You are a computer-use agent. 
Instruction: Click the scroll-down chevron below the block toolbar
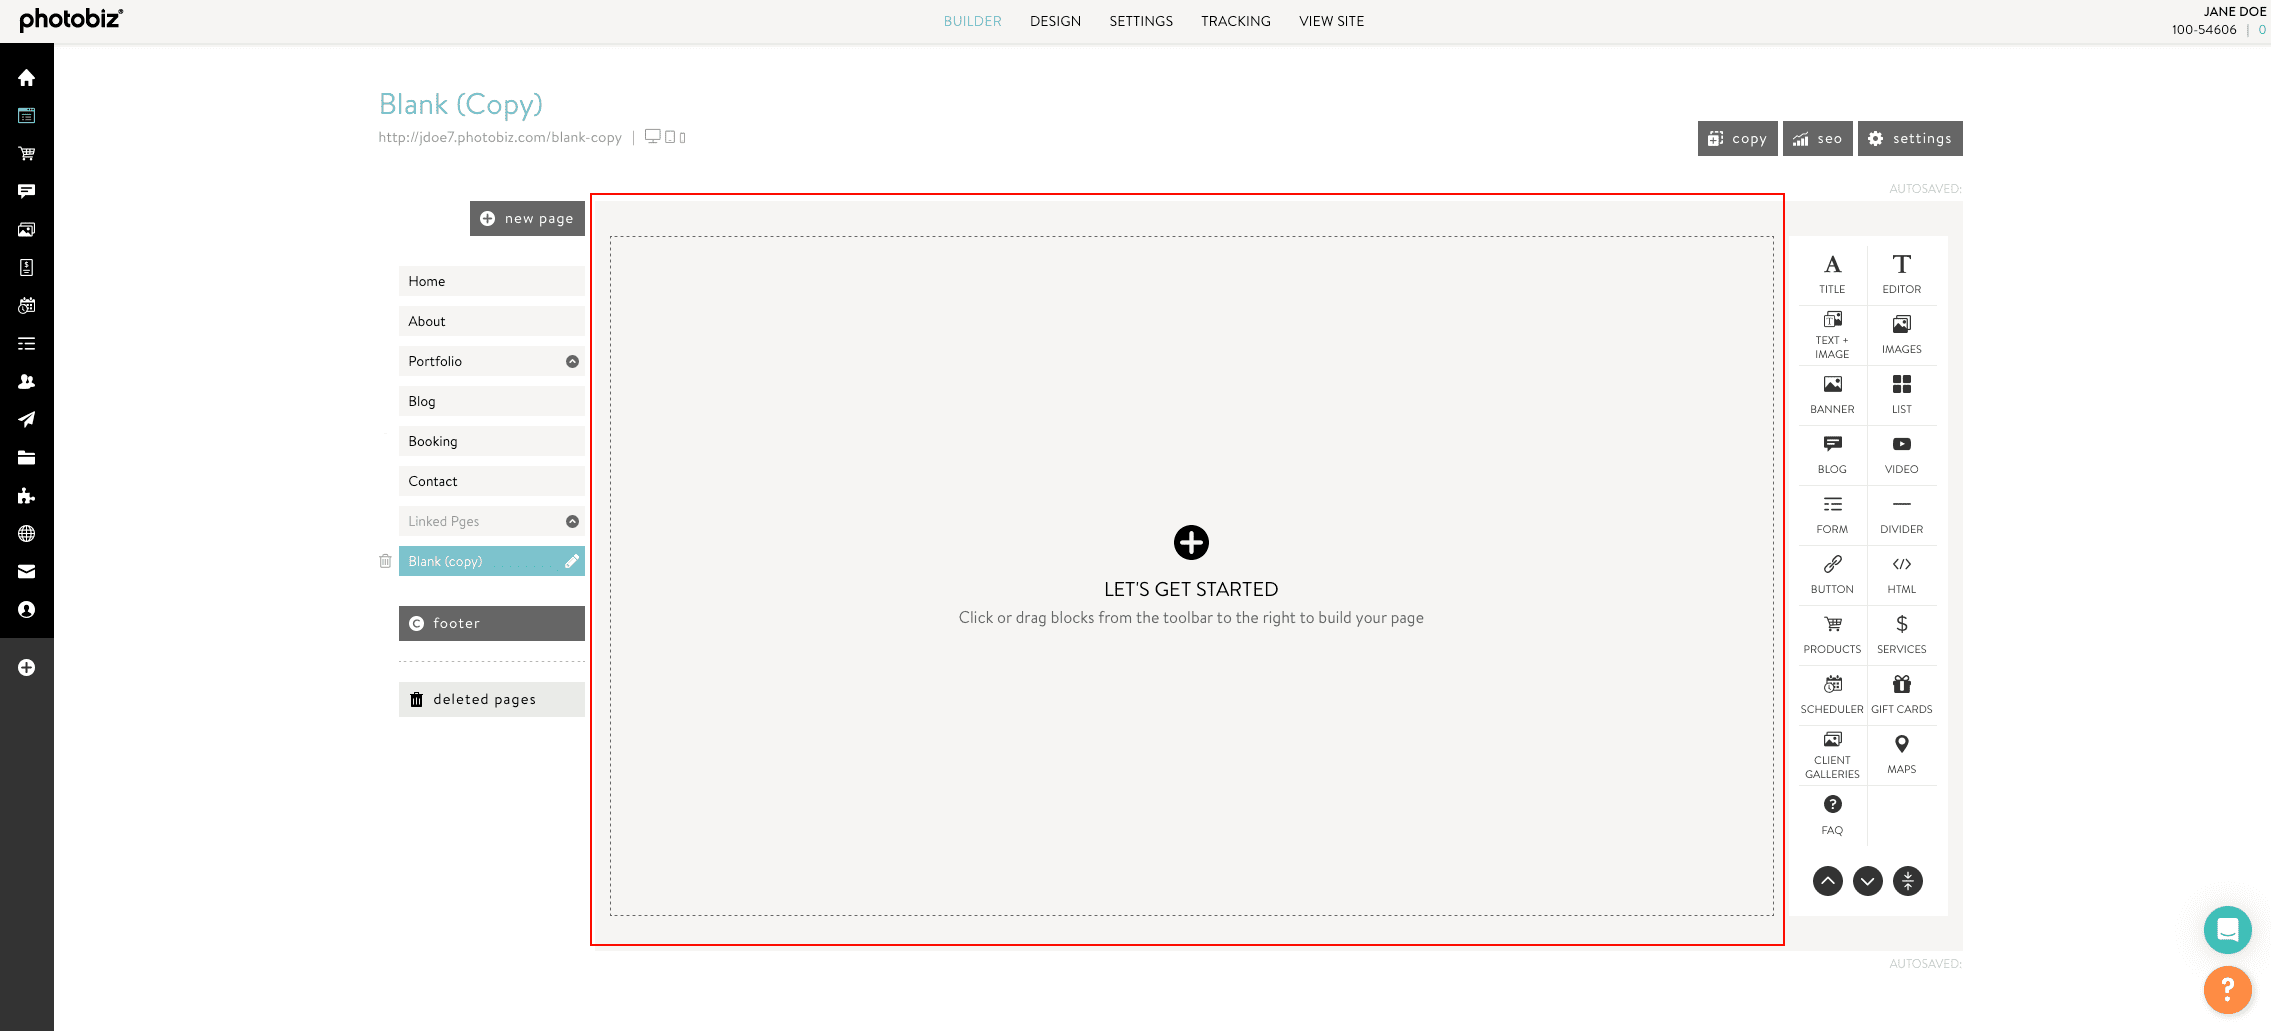[x=1867, y=881]
